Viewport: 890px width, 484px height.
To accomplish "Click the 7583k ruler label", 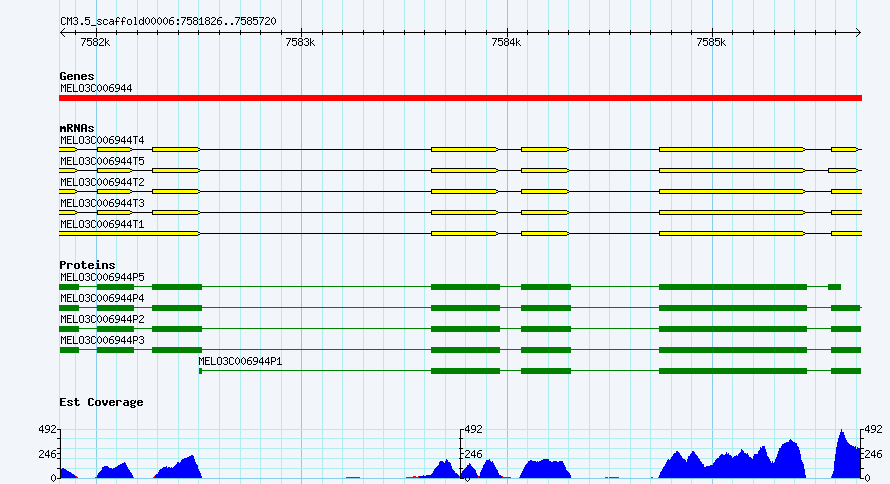I will click(x=300, y=43).
